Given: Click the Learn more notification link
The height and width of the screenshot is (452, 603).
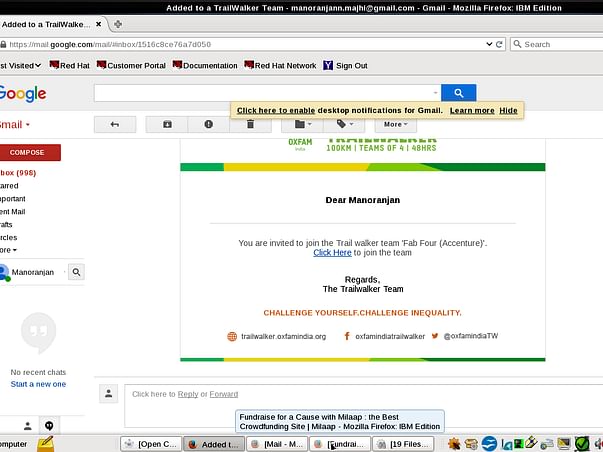Looking at the screenshot, I should click(472, 110).
